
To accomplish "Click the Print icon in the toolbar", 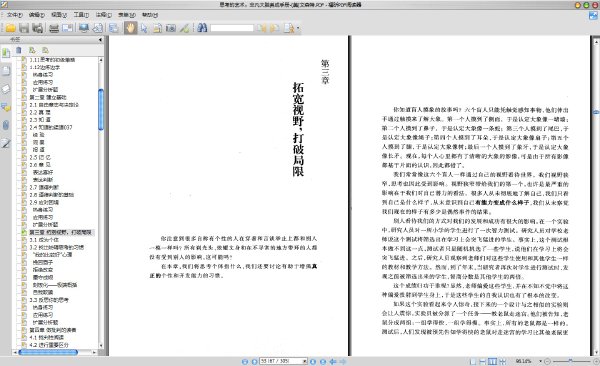I will (x=54, y=28).
